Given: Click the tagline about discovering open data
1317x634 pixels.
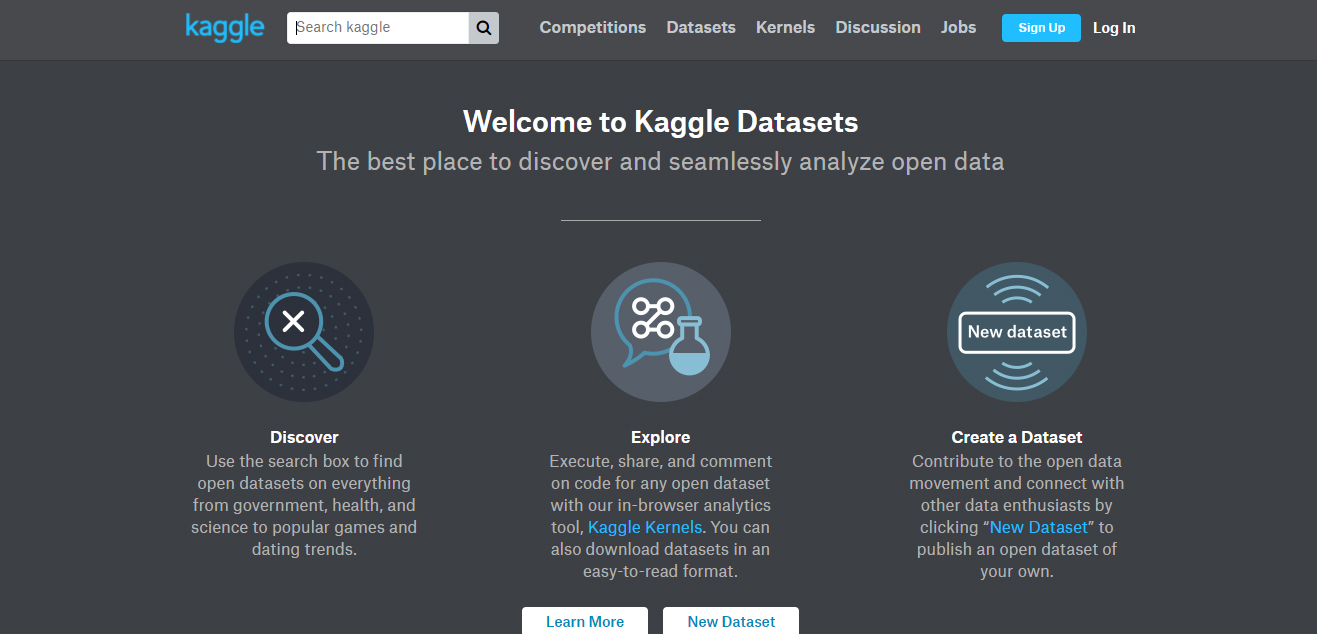Looking at the screenshot, I should tap(660, 161).
